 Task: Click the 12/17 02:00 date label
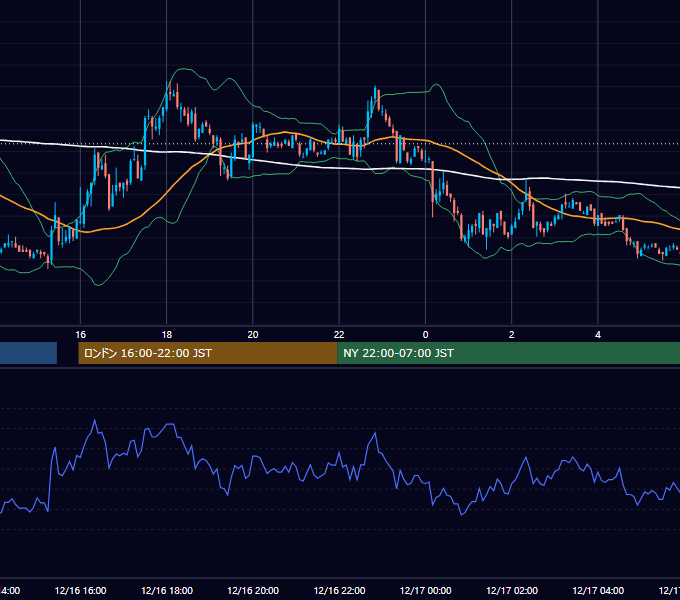[512, 590]
